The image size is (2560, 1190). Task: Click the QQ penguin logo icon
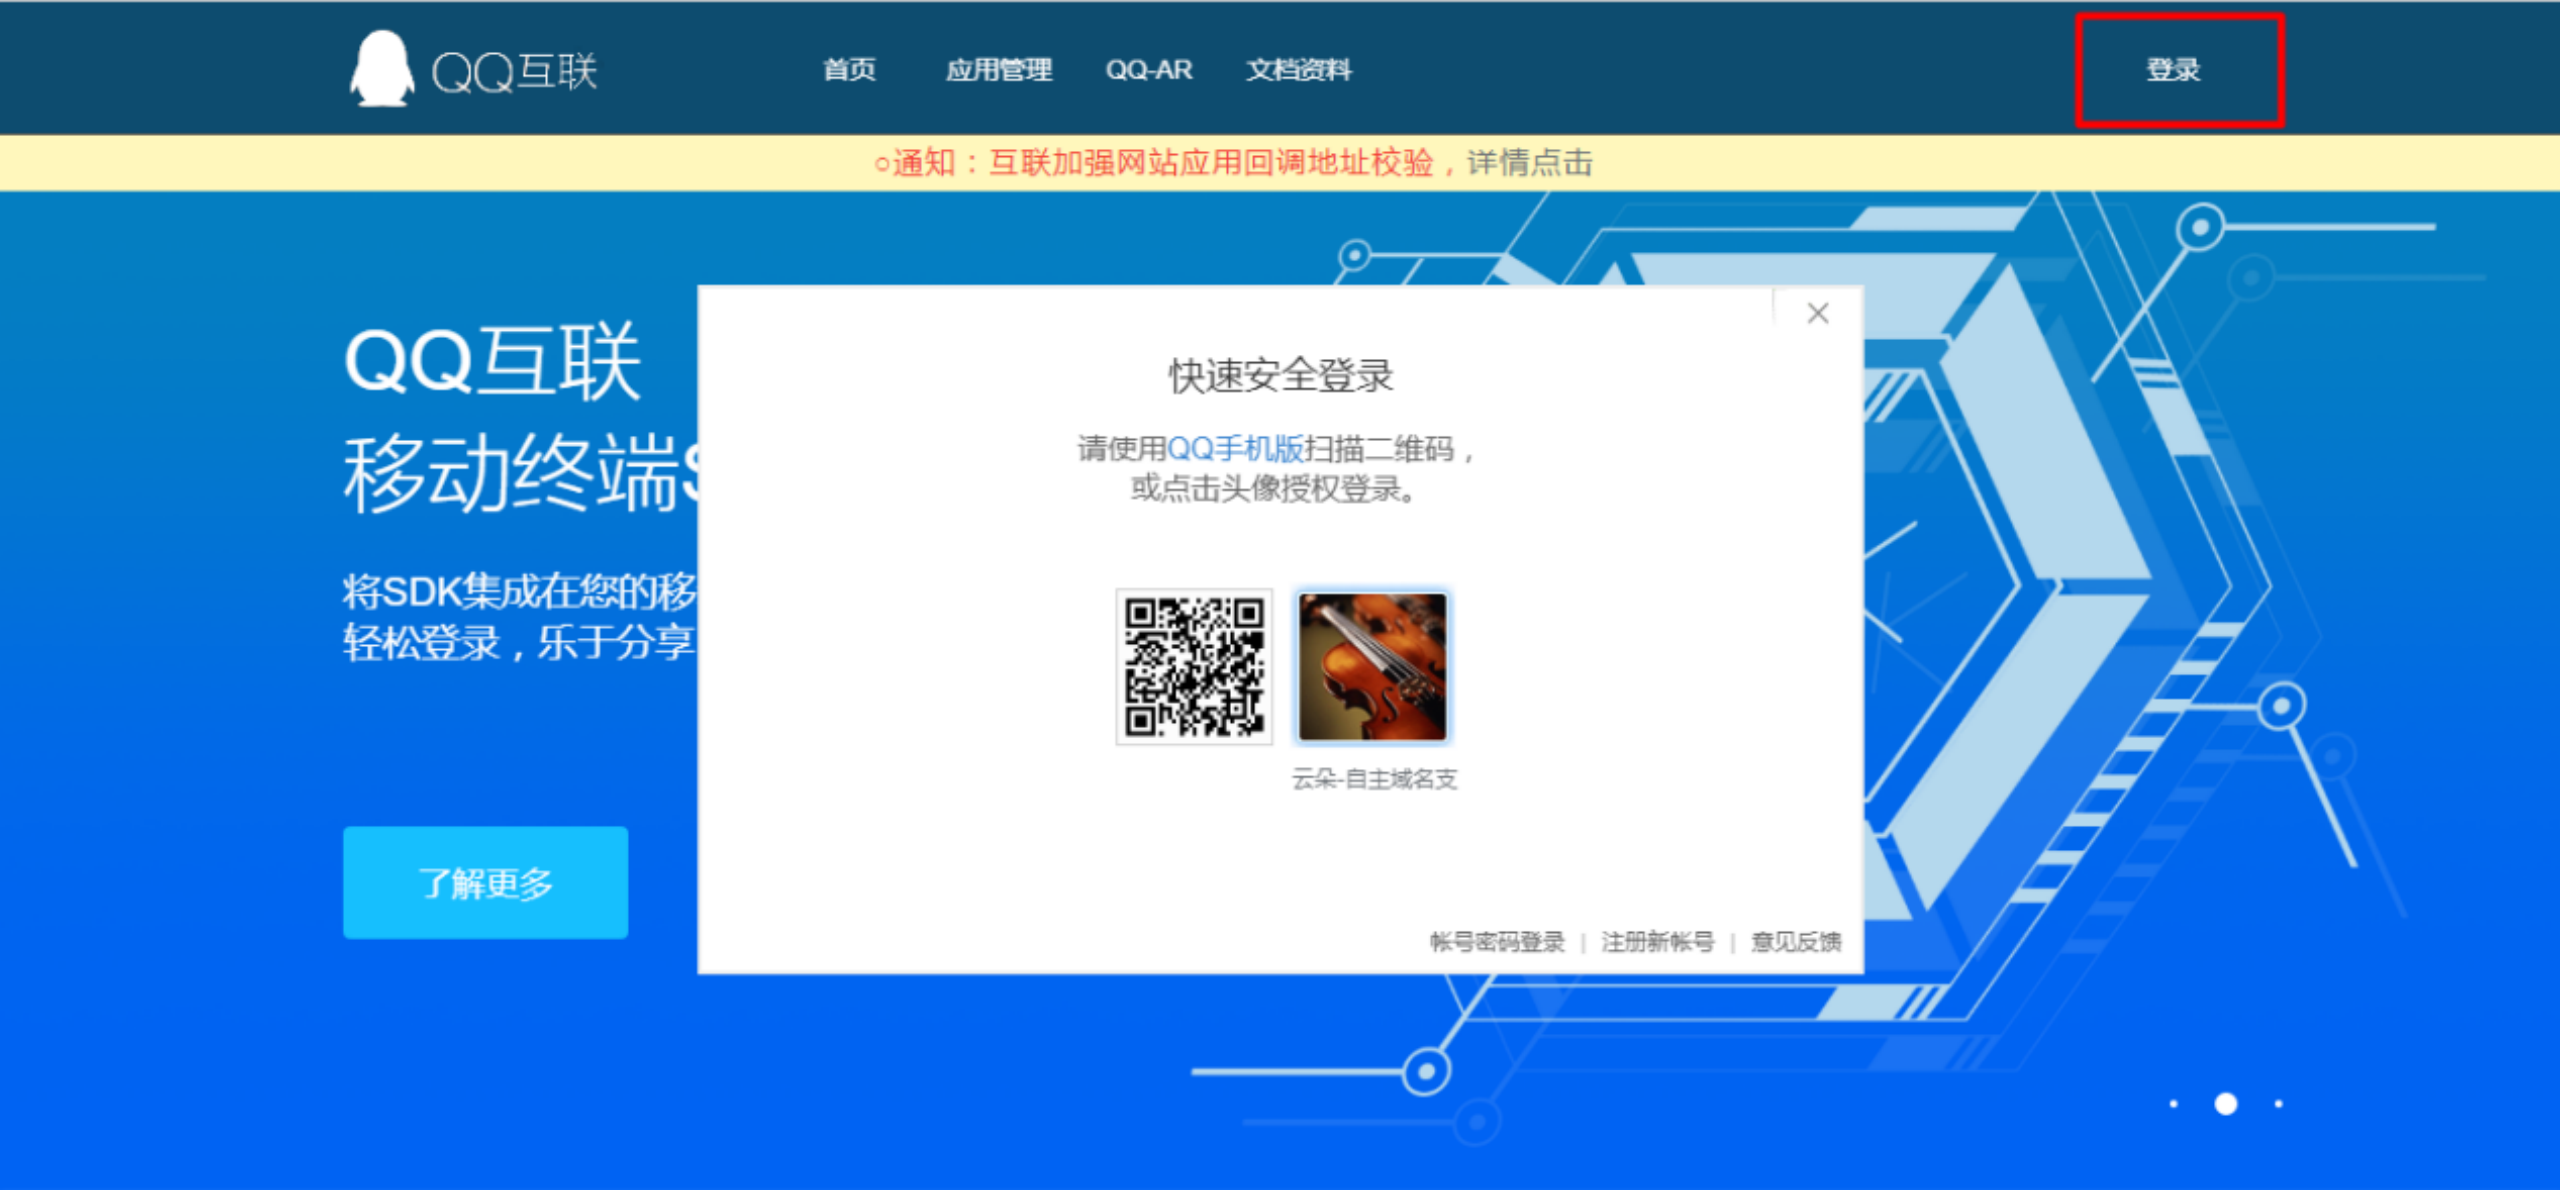click(x=381, y=69)
